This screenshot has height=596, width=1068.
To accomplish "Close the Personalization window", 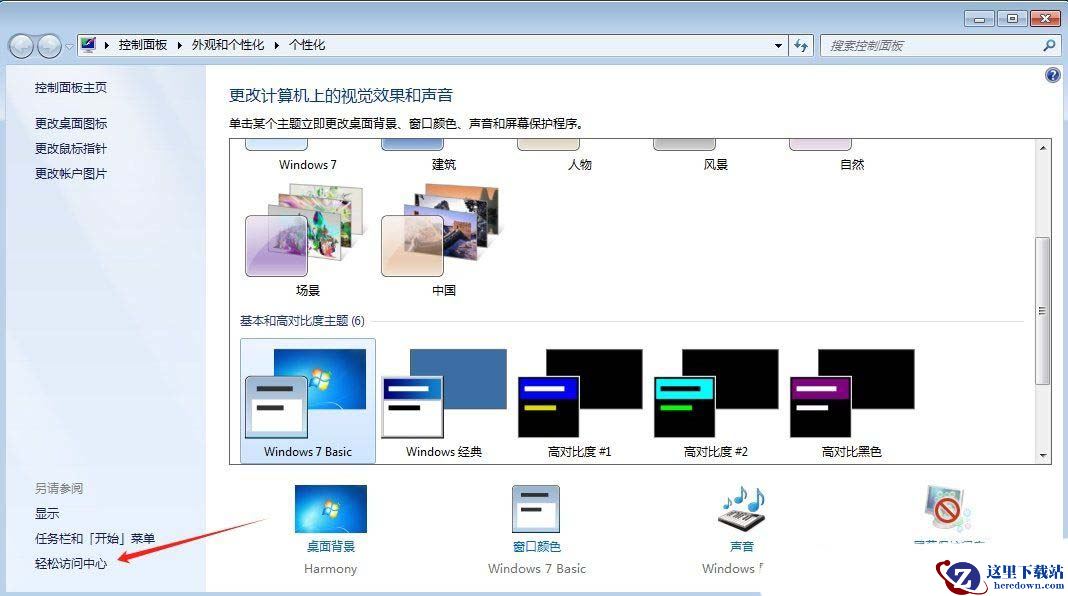I will tap(1045, 18).
